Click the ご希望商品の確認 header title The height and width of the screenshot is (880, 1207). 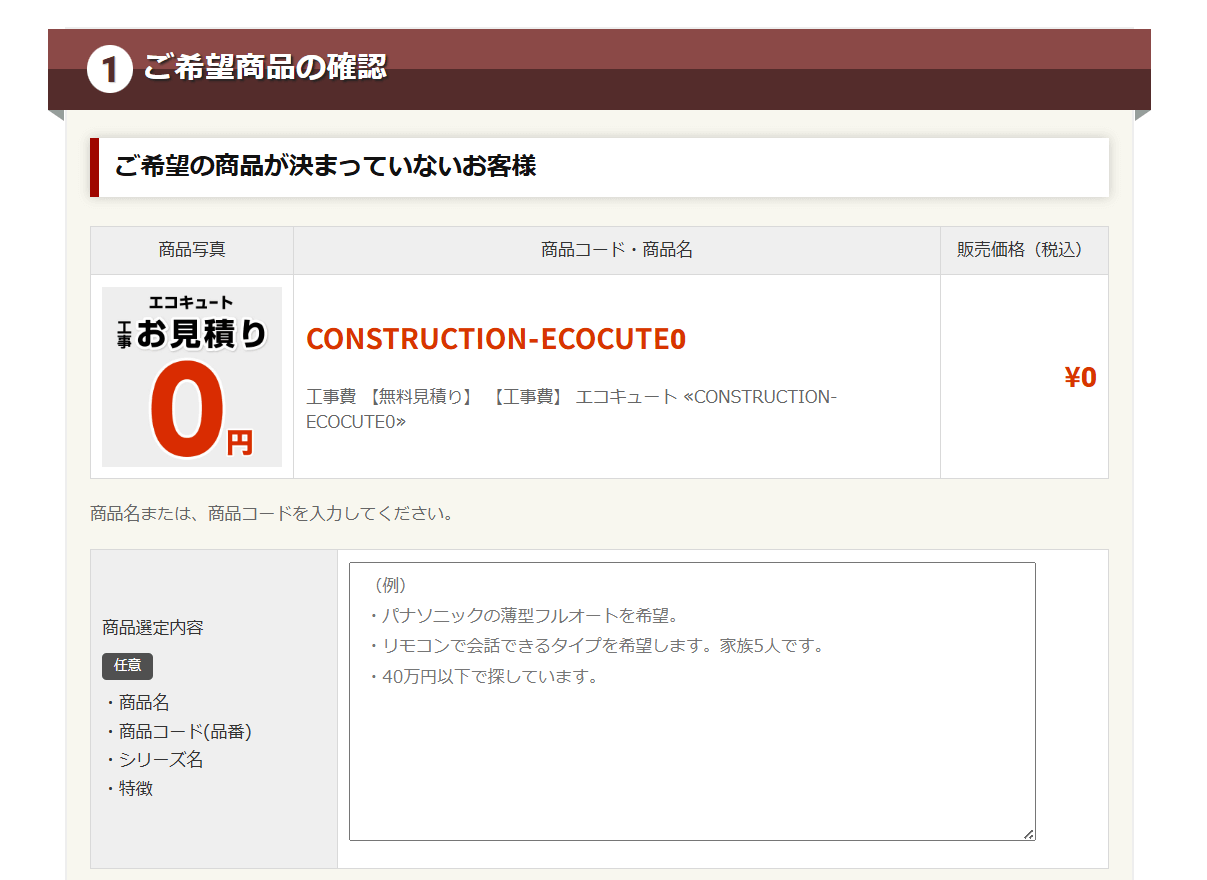pyautogui.click(x=265, y=67)
